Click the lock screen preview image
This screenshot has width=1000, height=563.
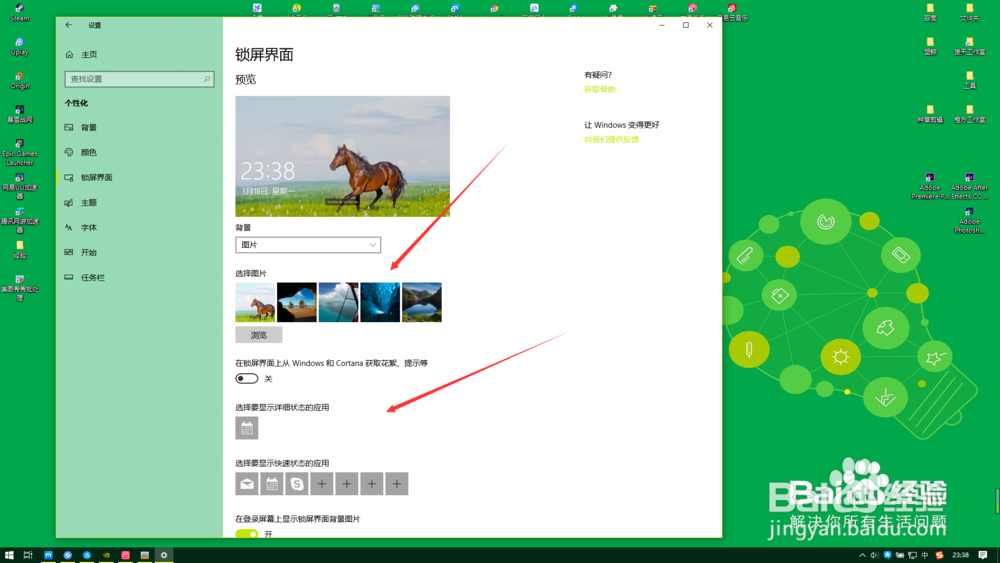(342, 156)
